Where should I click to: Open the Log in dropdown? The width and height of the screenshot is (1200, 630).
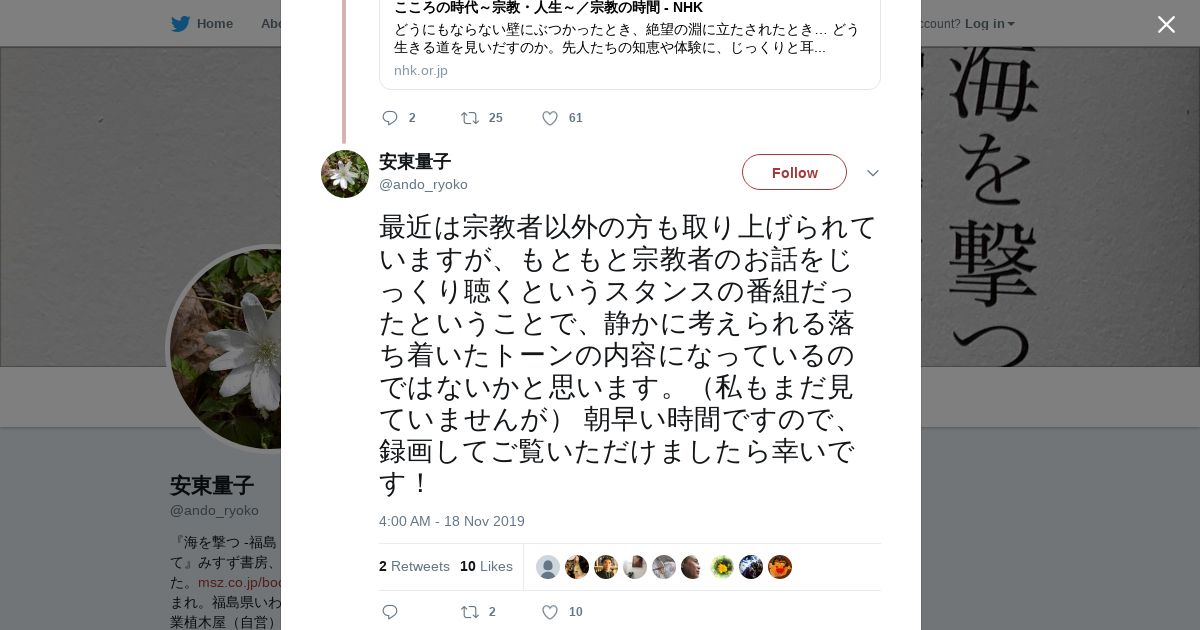pyautogui.click(x=989, y=24)
